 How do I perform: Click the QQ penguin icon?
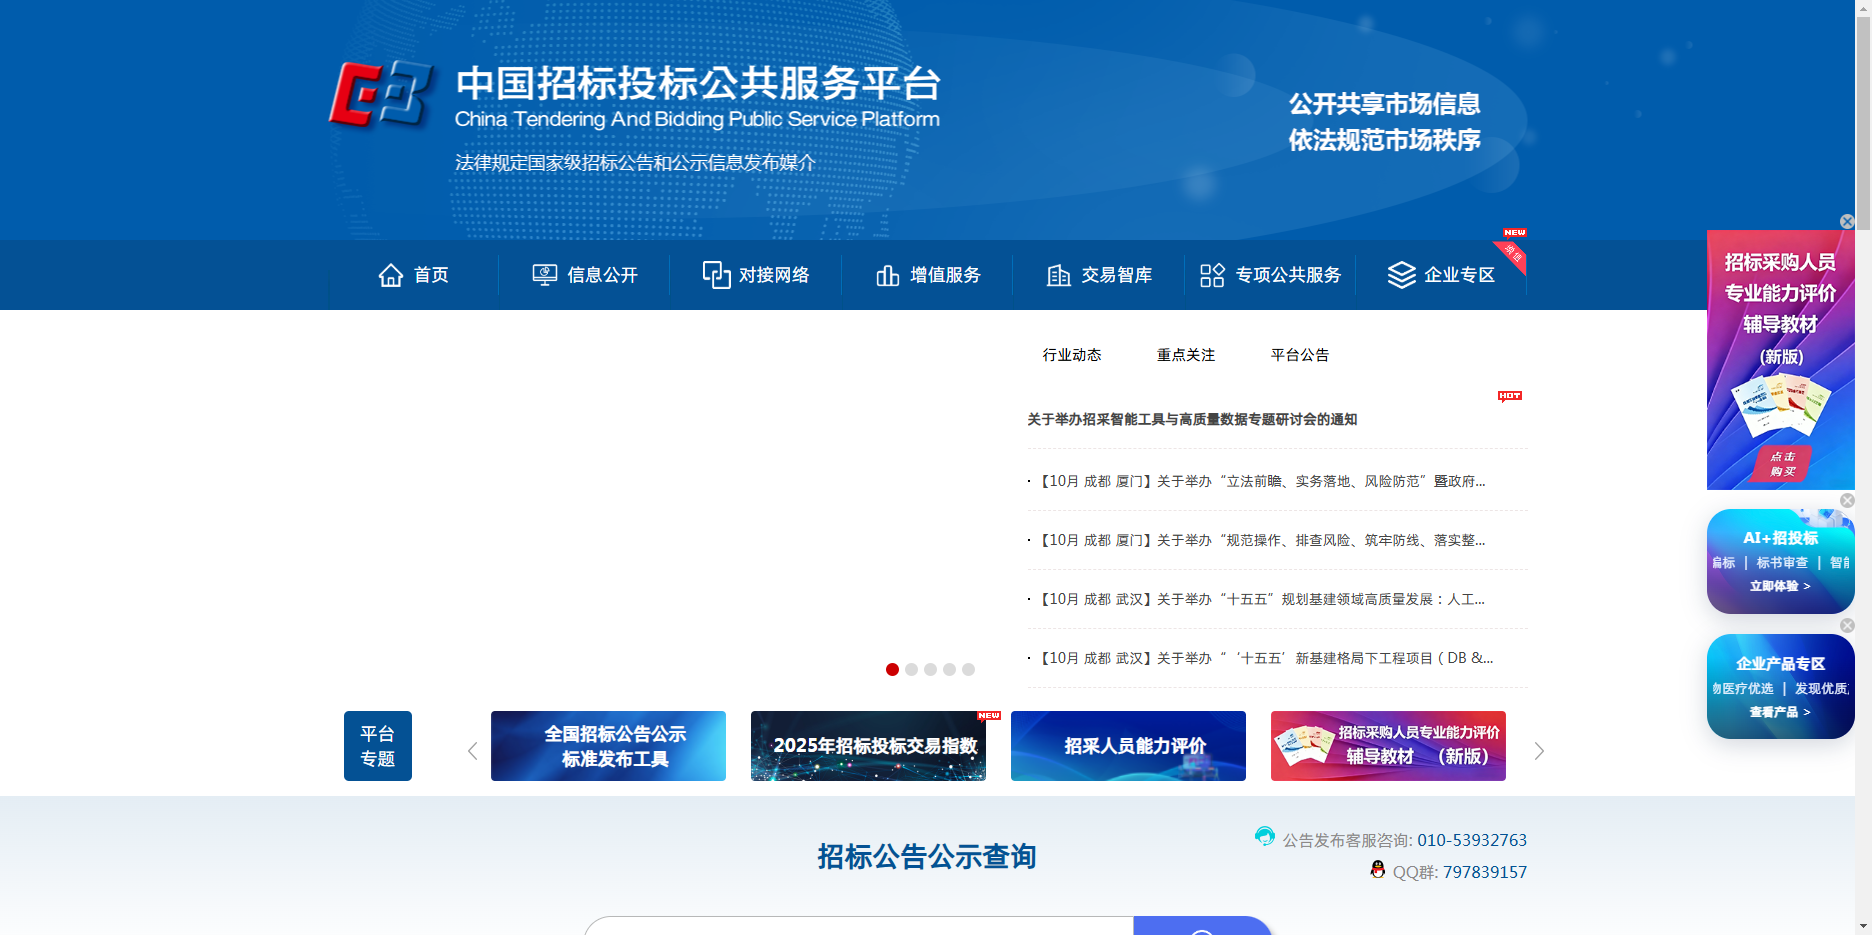click(1378, 869)
